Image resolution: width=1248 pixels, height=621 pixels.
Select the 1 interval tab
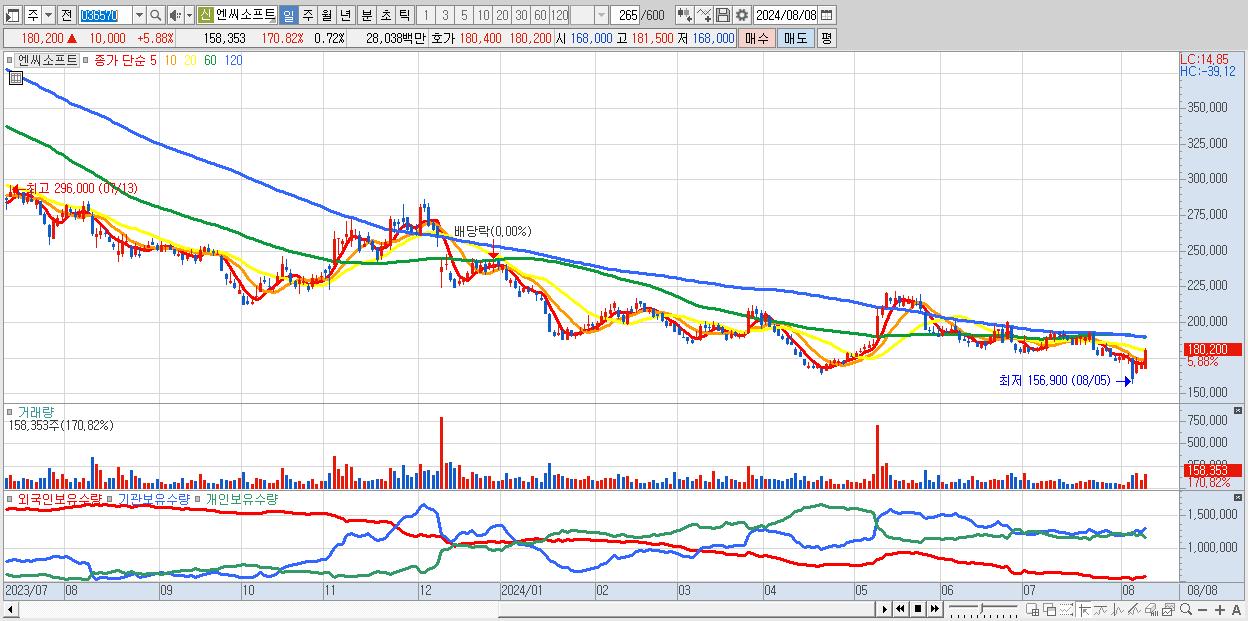426,15
